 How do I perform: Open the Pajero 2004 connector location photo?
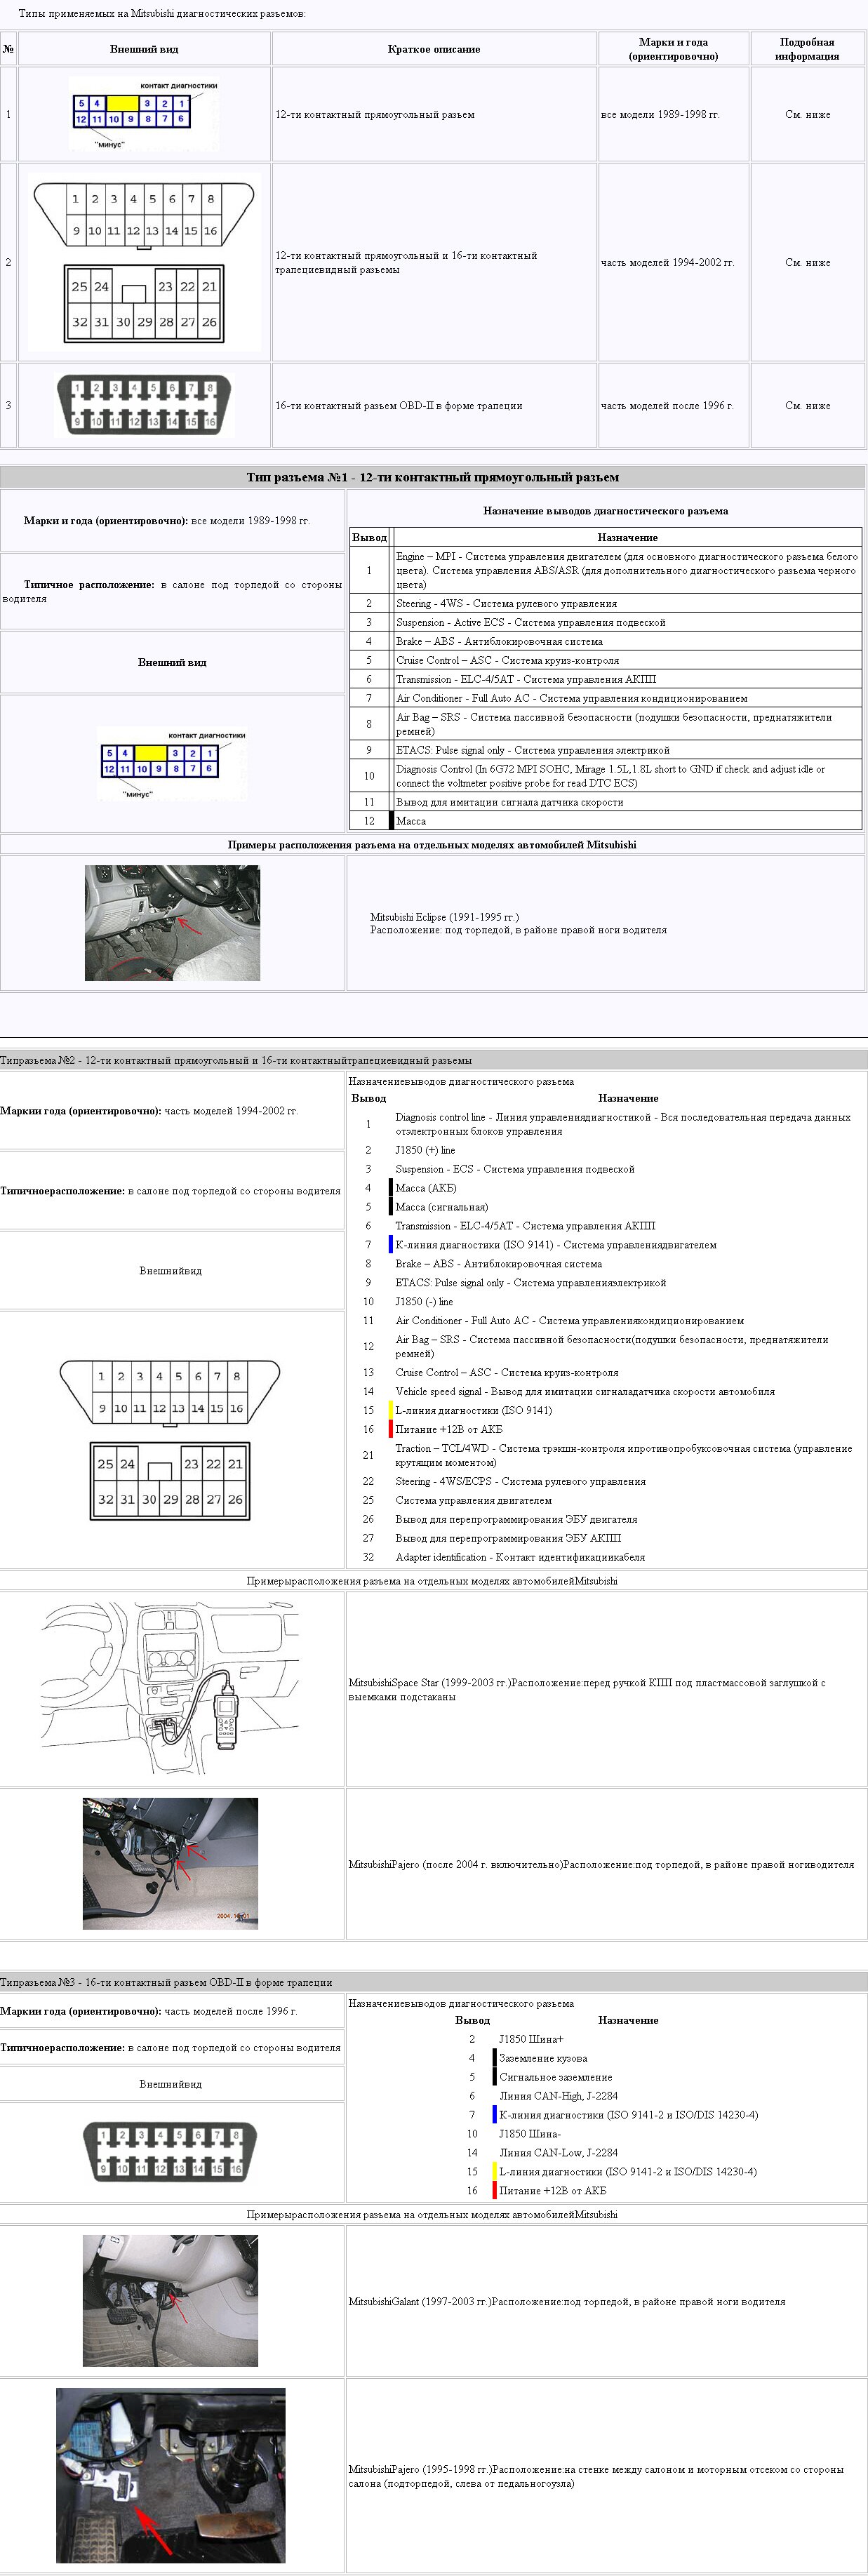tap(170, 1864)
